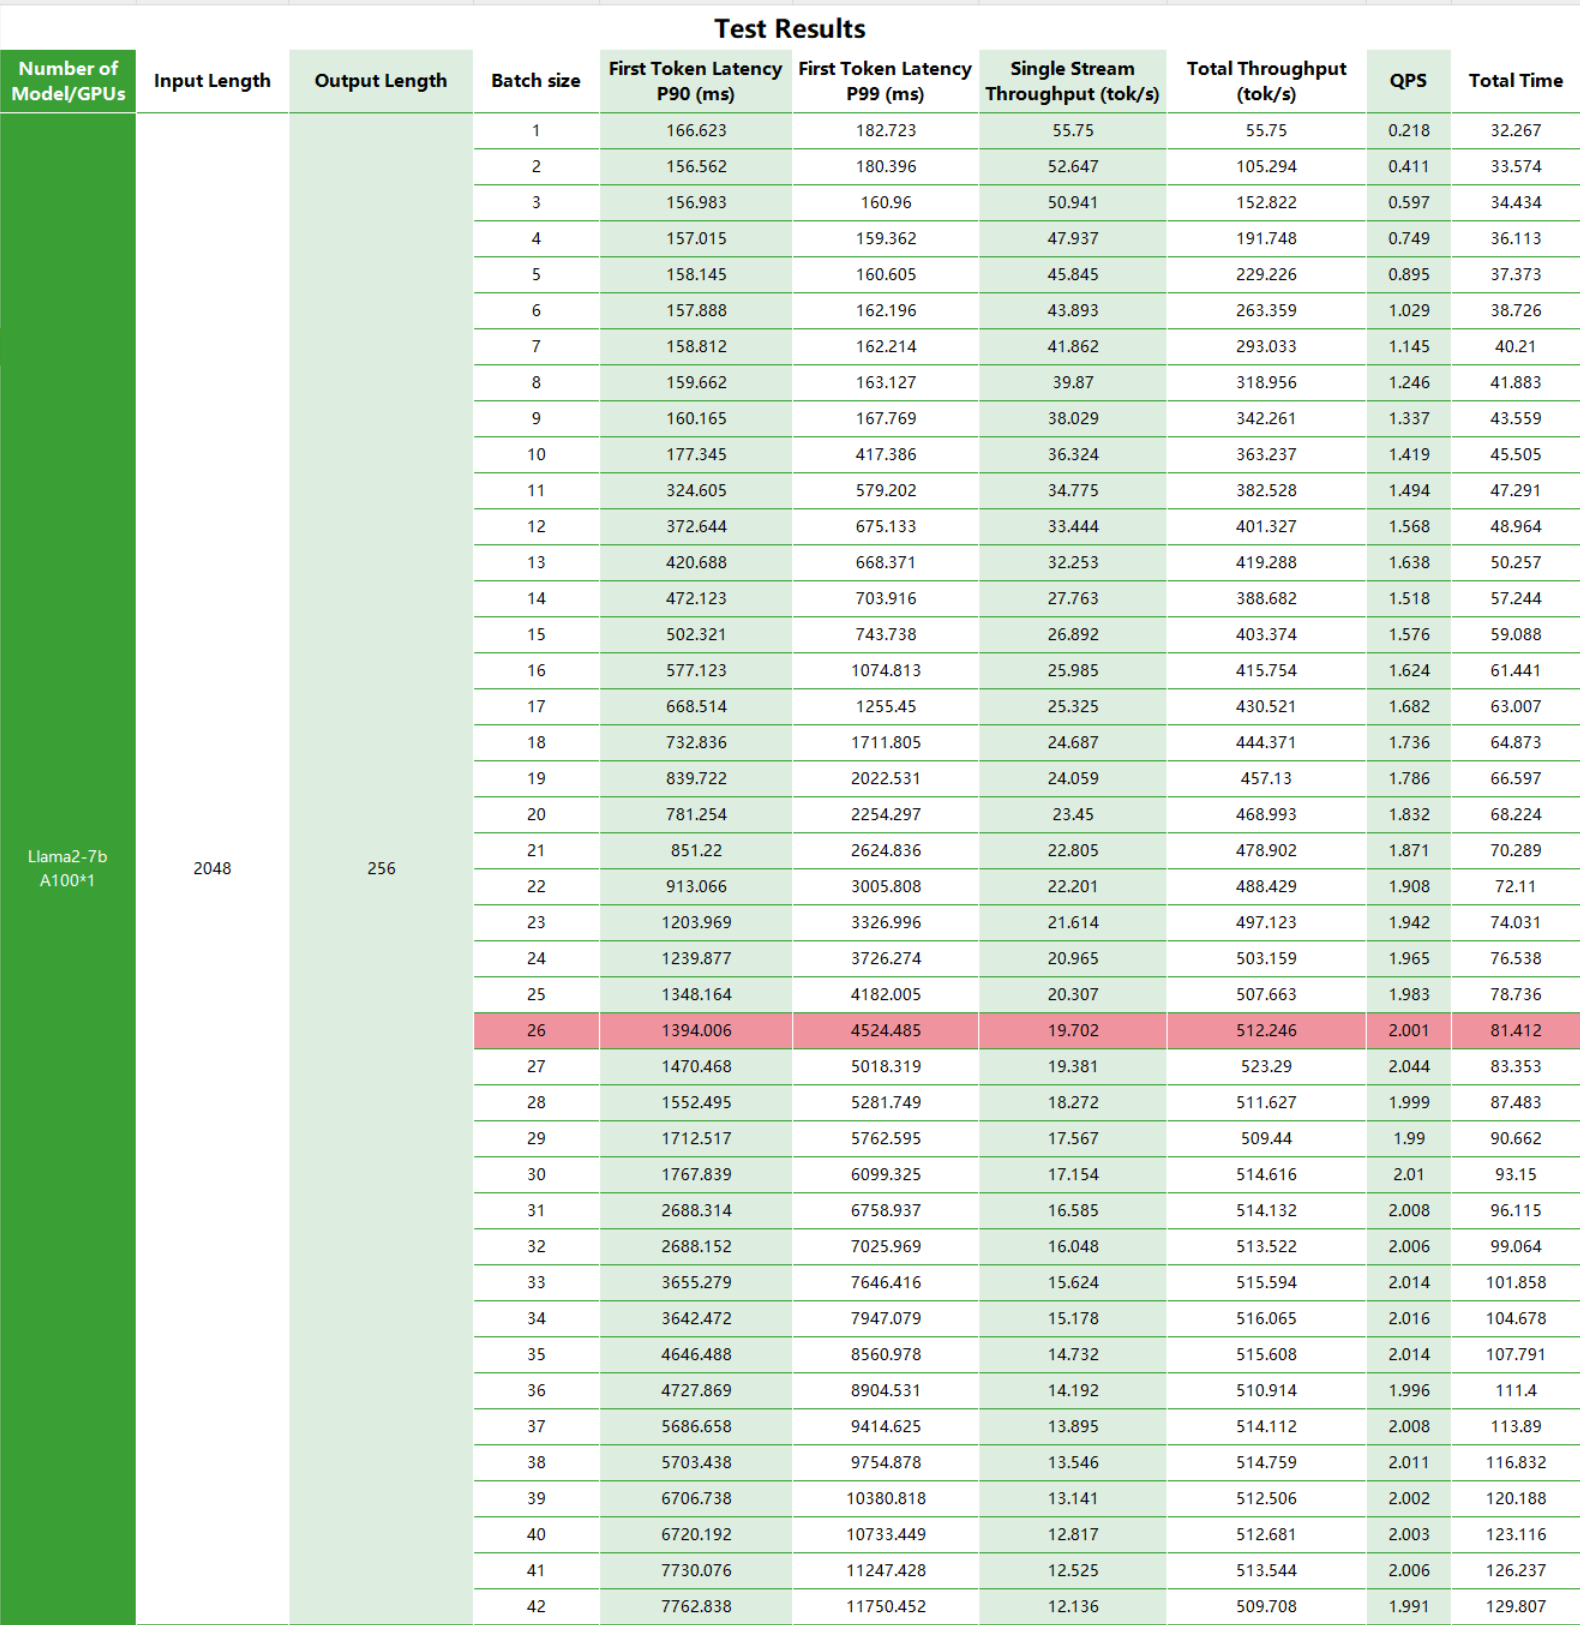Screen dimensions: 1580x1625
Task: Select total time cell "36.113"
Action: (x=1515, y=239)
